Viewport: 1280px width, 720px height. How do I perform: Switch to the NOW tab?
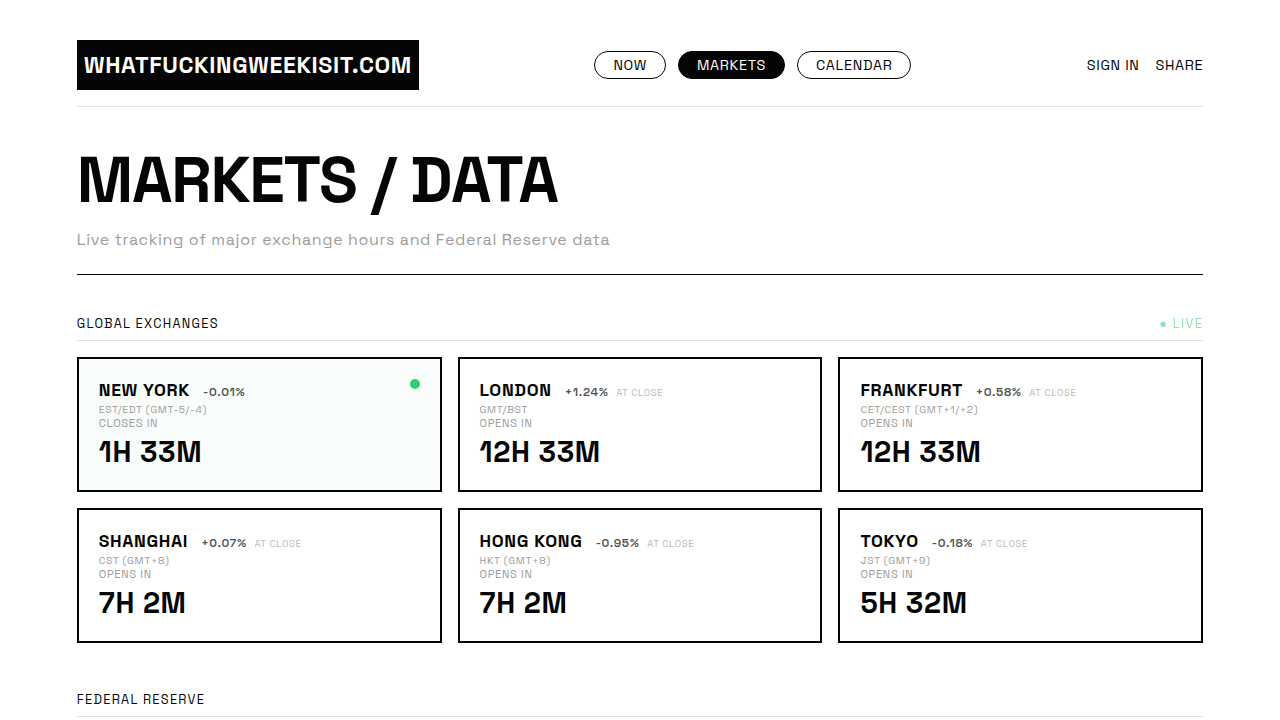click(630, 65)
